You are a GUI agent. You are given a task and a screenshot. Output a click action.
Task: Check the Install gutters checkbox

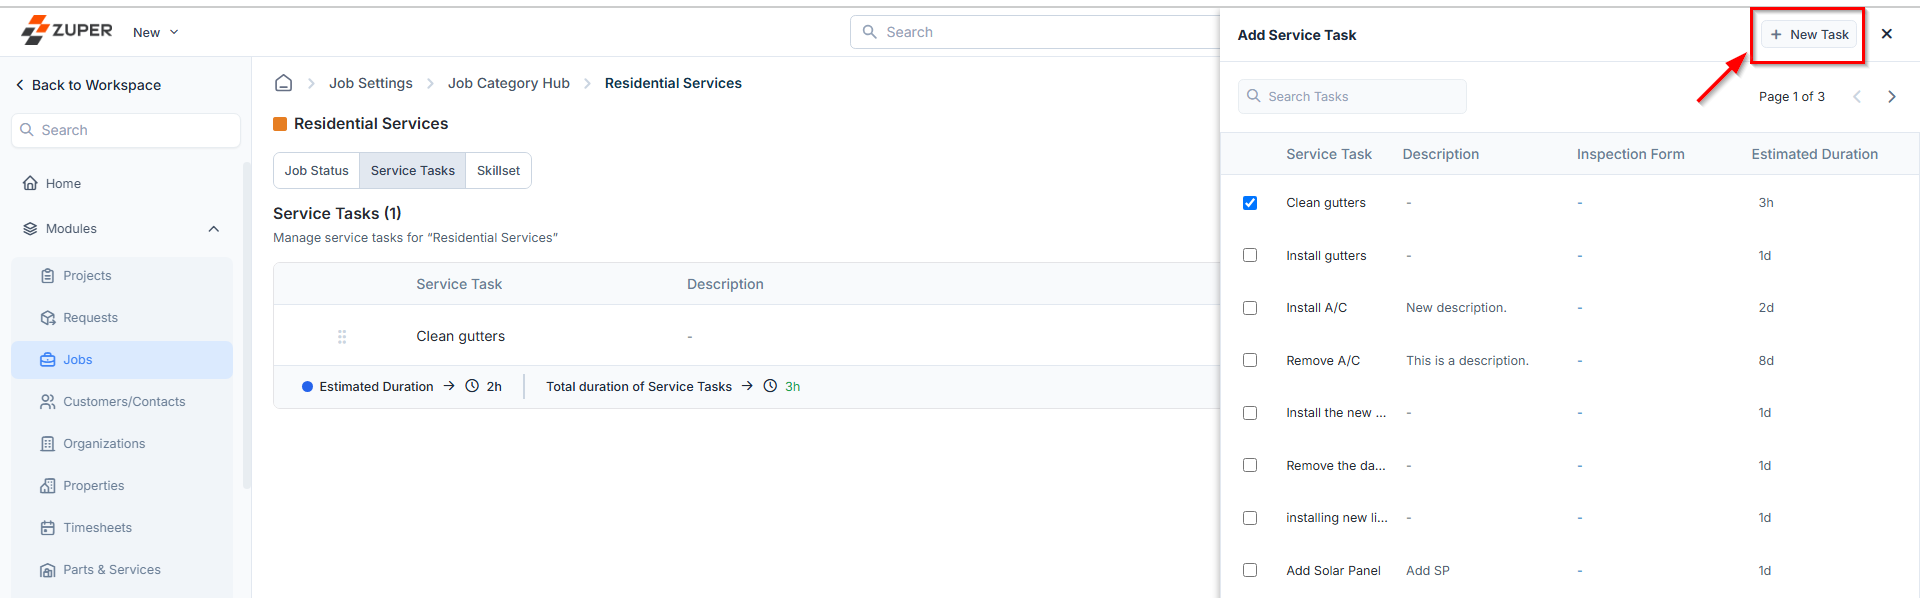pyautogui.click(x=1250, y=255)
